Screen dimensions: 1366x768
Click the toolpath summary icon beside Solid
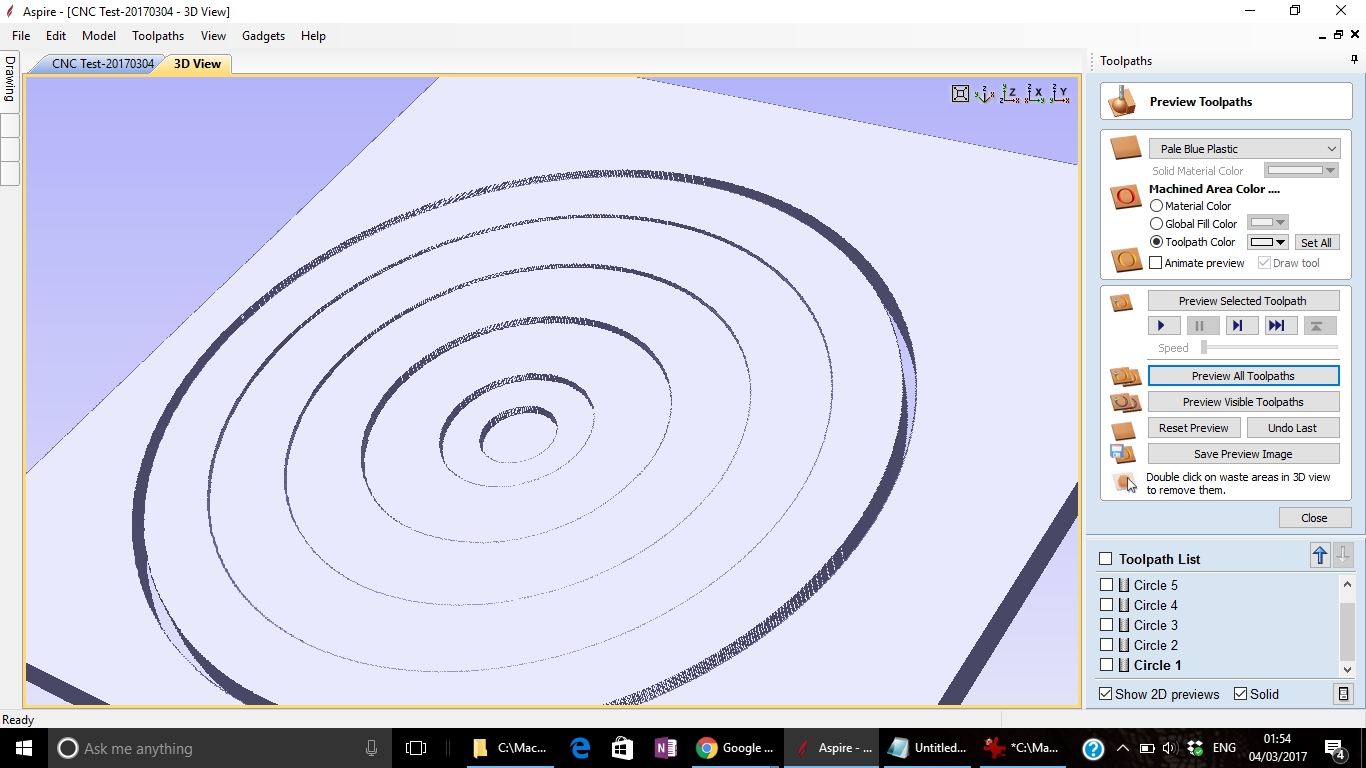click(1343, 694)
